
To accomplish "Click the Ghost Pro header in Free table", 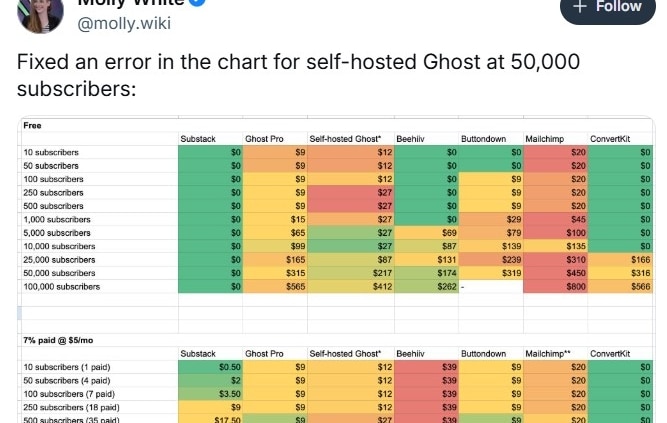I will coord(264,139).
